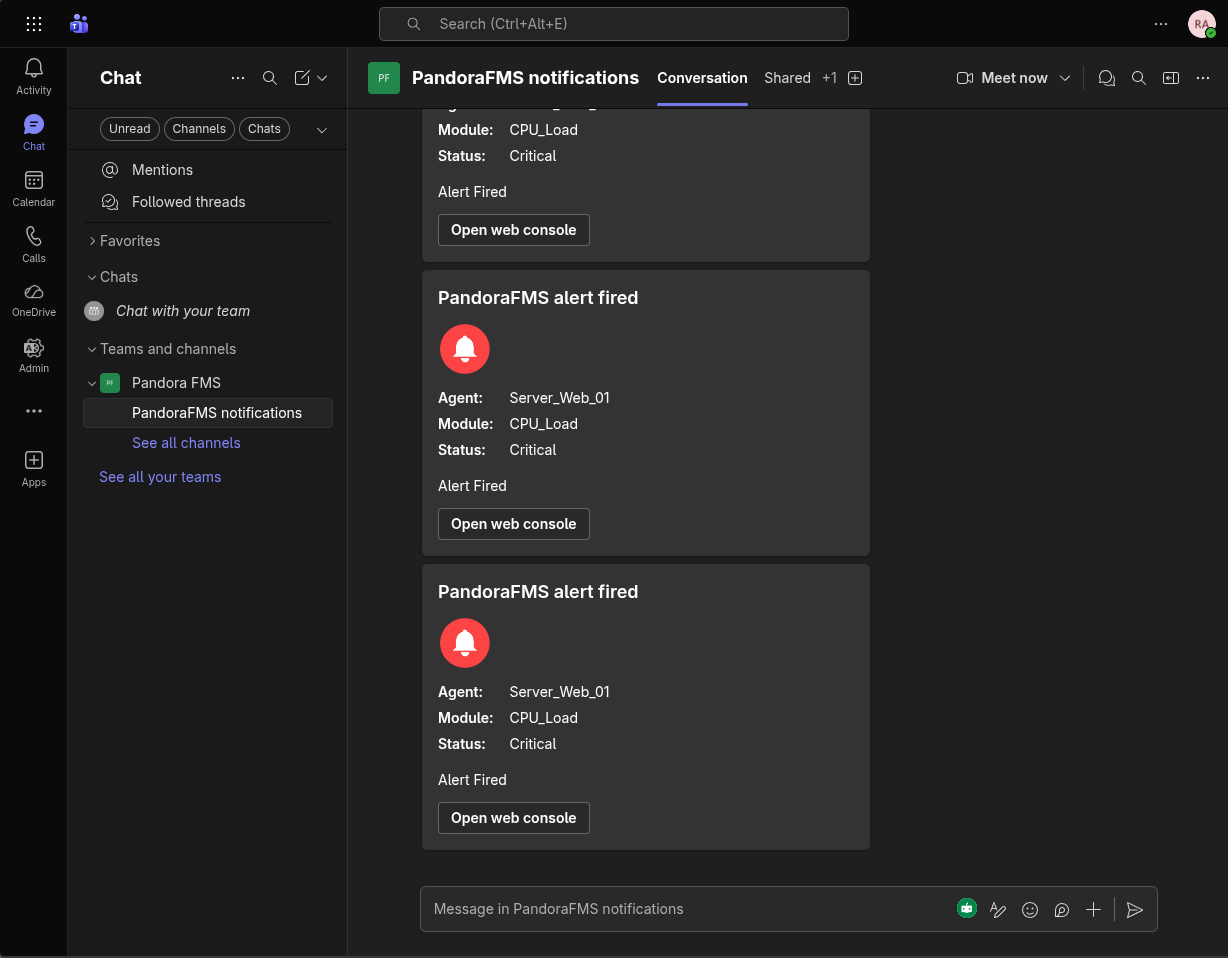Screen dimensions: 1228x958
Task: Open web console in the topmost card
Action: pyautogui.click(x=514, y=230)
